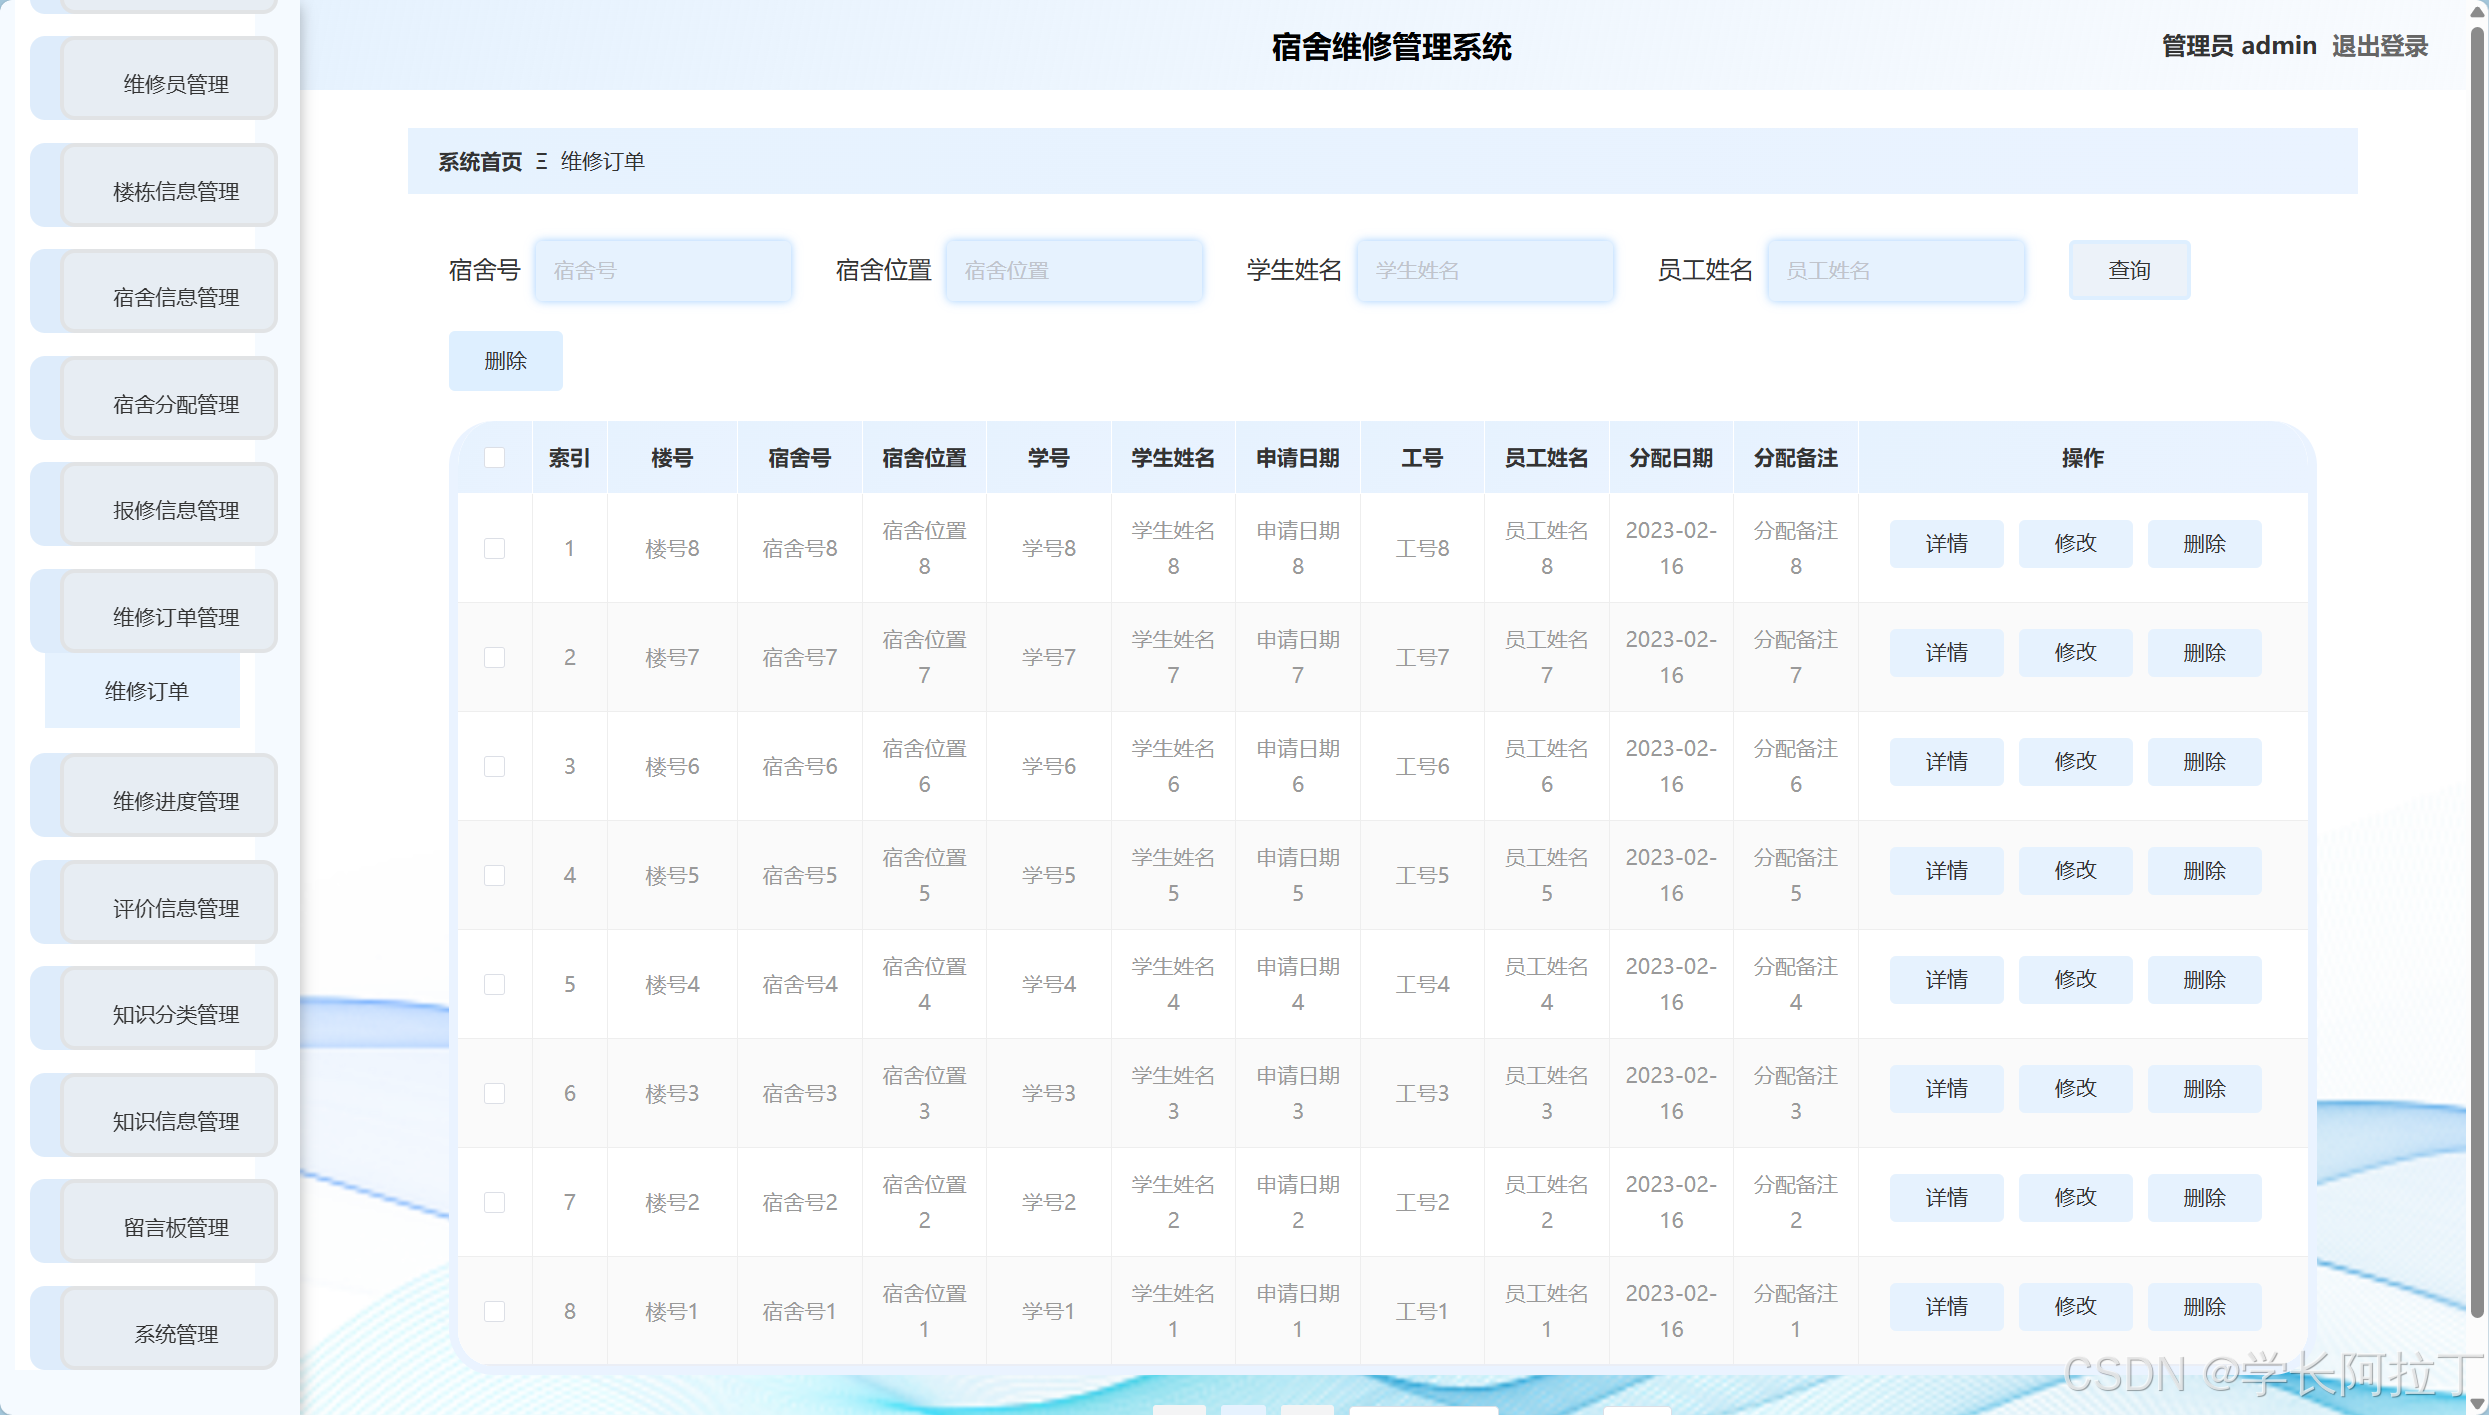Check the checkbox for row 1
2489x1415 pixels.
pyautogui.click(x=495, y=548)
